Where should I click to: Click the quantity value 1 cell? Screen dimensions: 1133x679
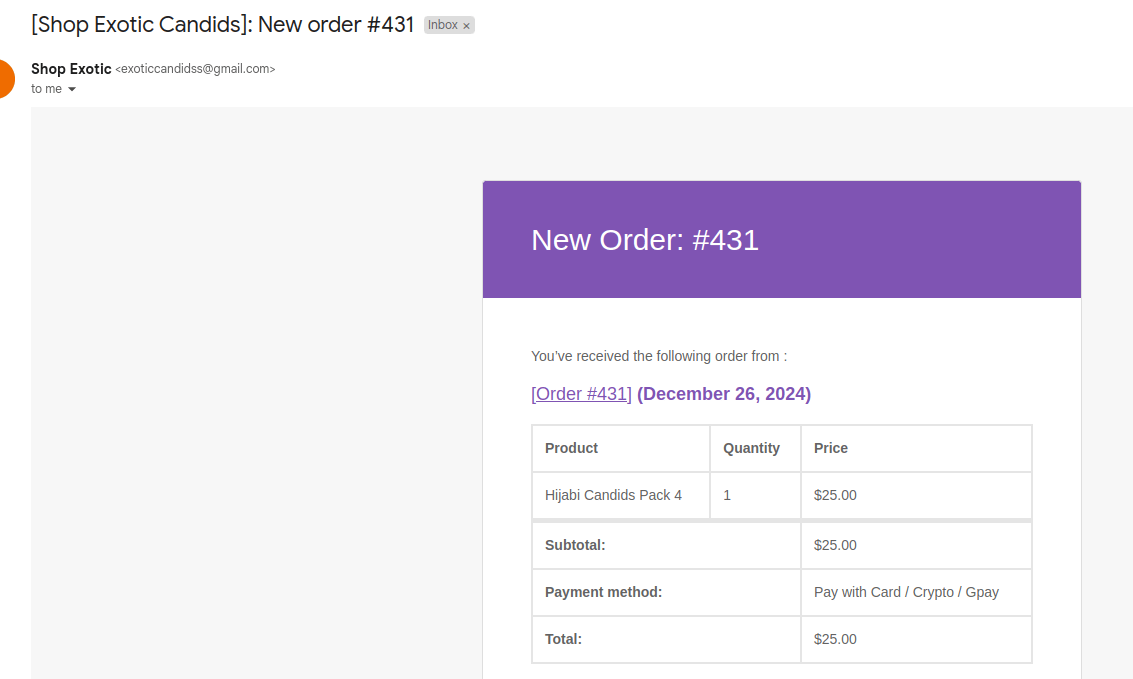point(727,495)
